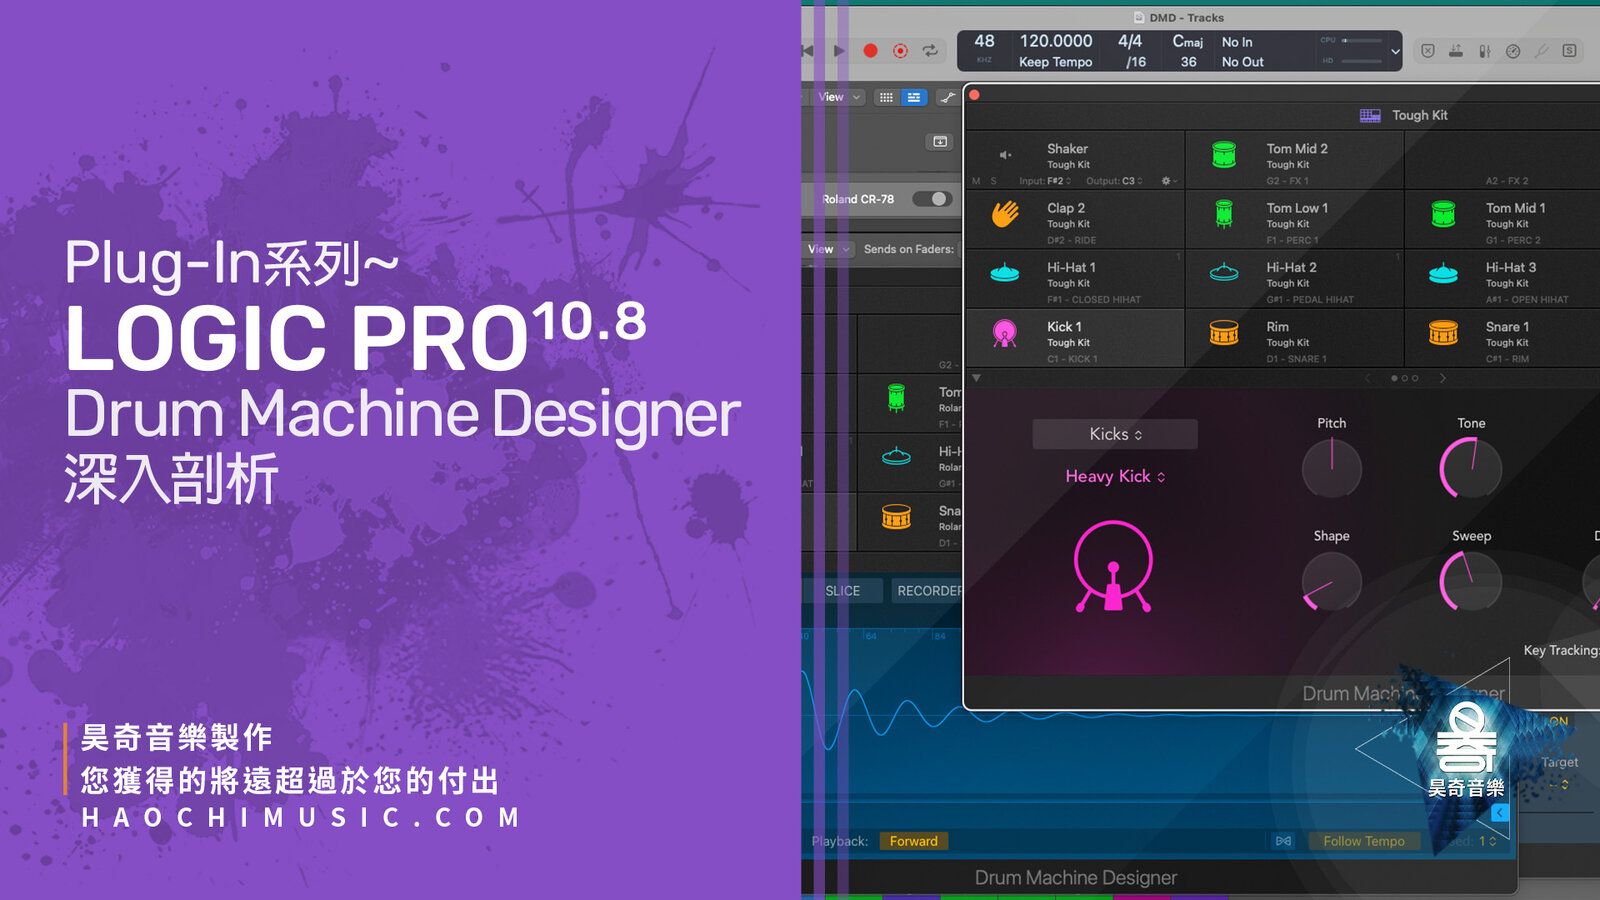This screenshot has width=1600, height=900.
Task: Switch to grid view button
Action: [886, 97]
